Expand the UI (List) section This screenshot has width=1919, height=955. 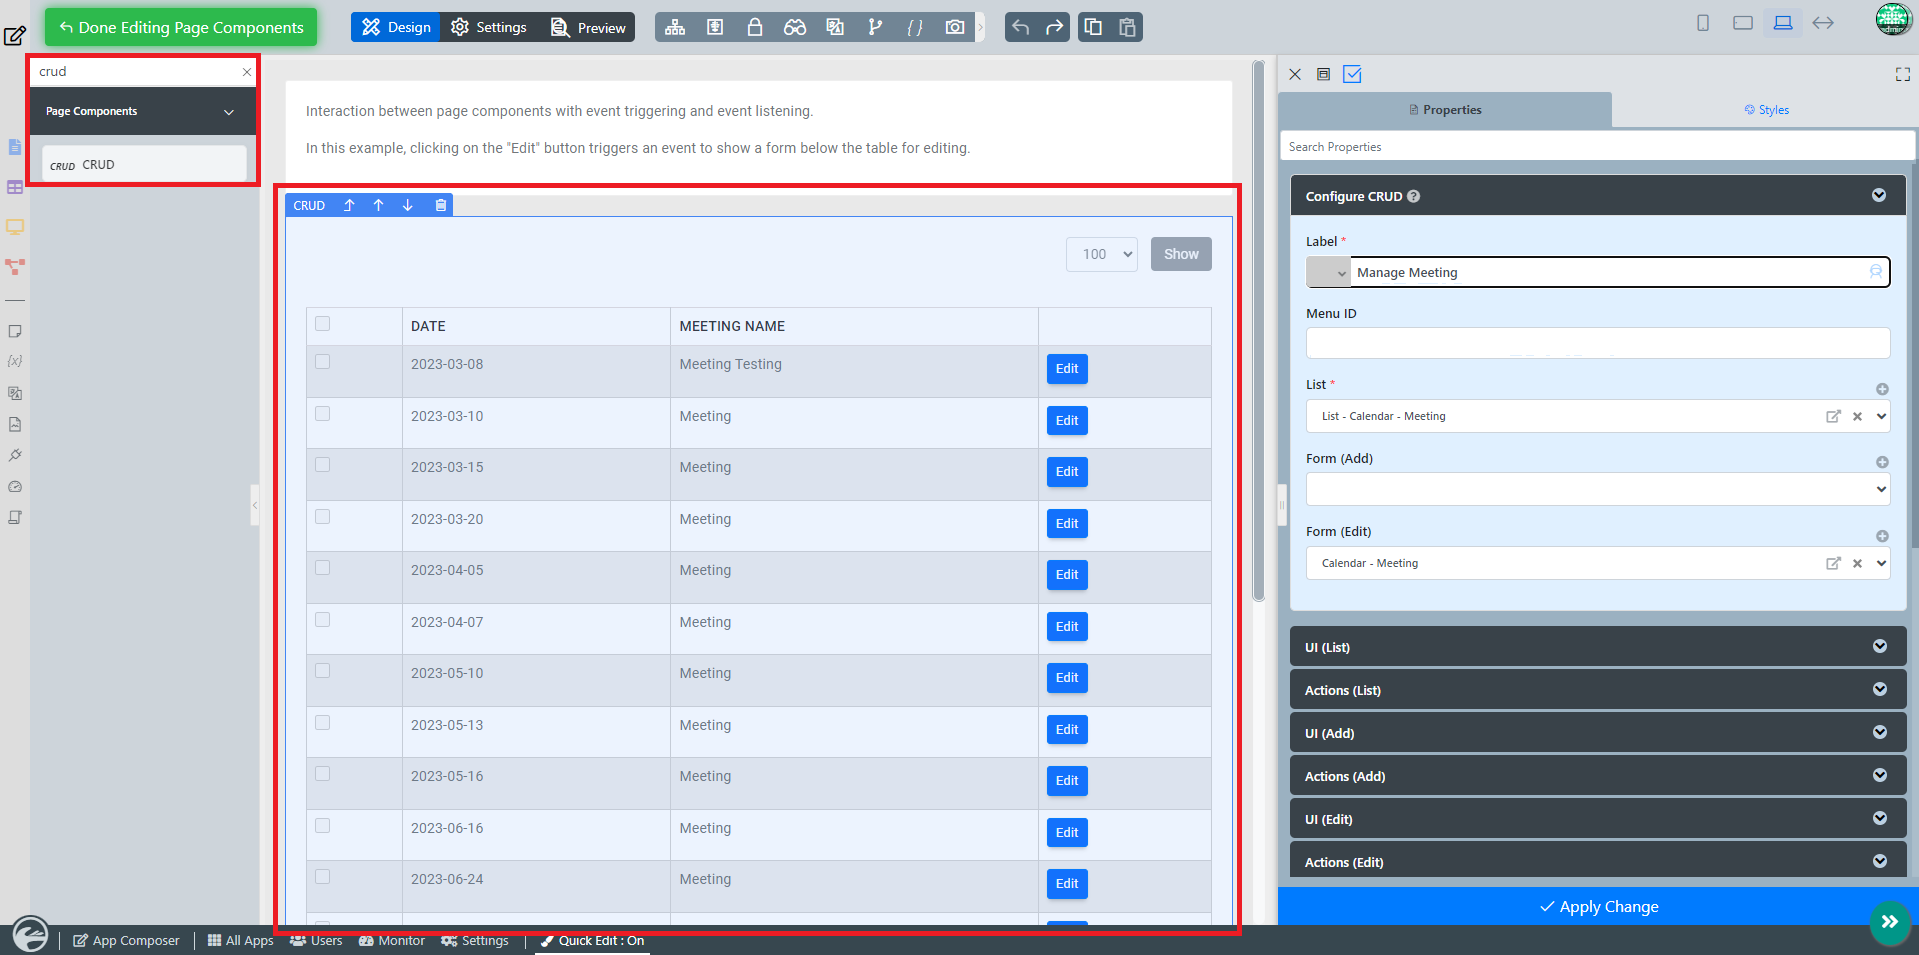pyautogui.click(x=1598, y=647)
